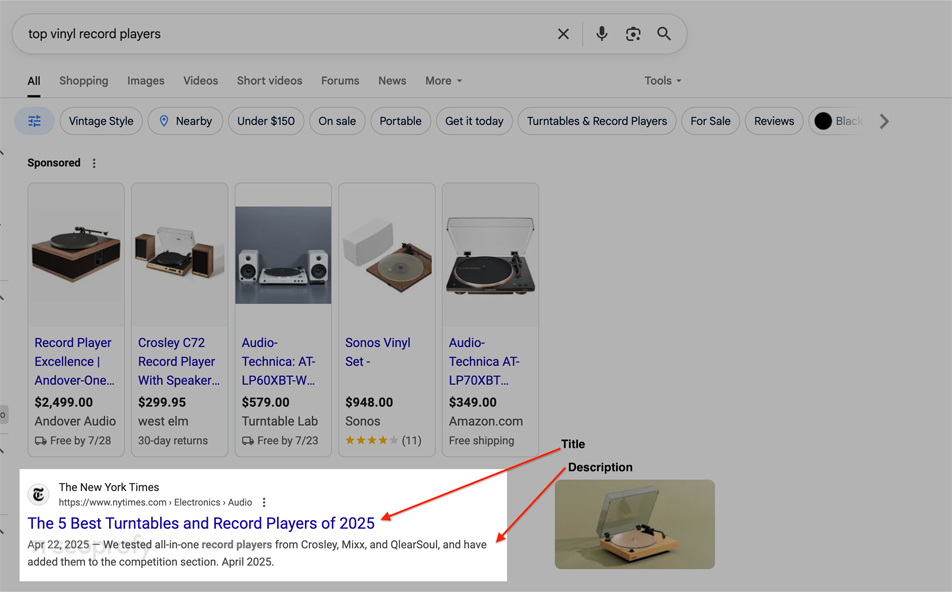The height and width of the screenshot is (592, 952).
Task: Open Sonos Vinyl Set product link
Action: pyautogui.click(x=378, y=352)
